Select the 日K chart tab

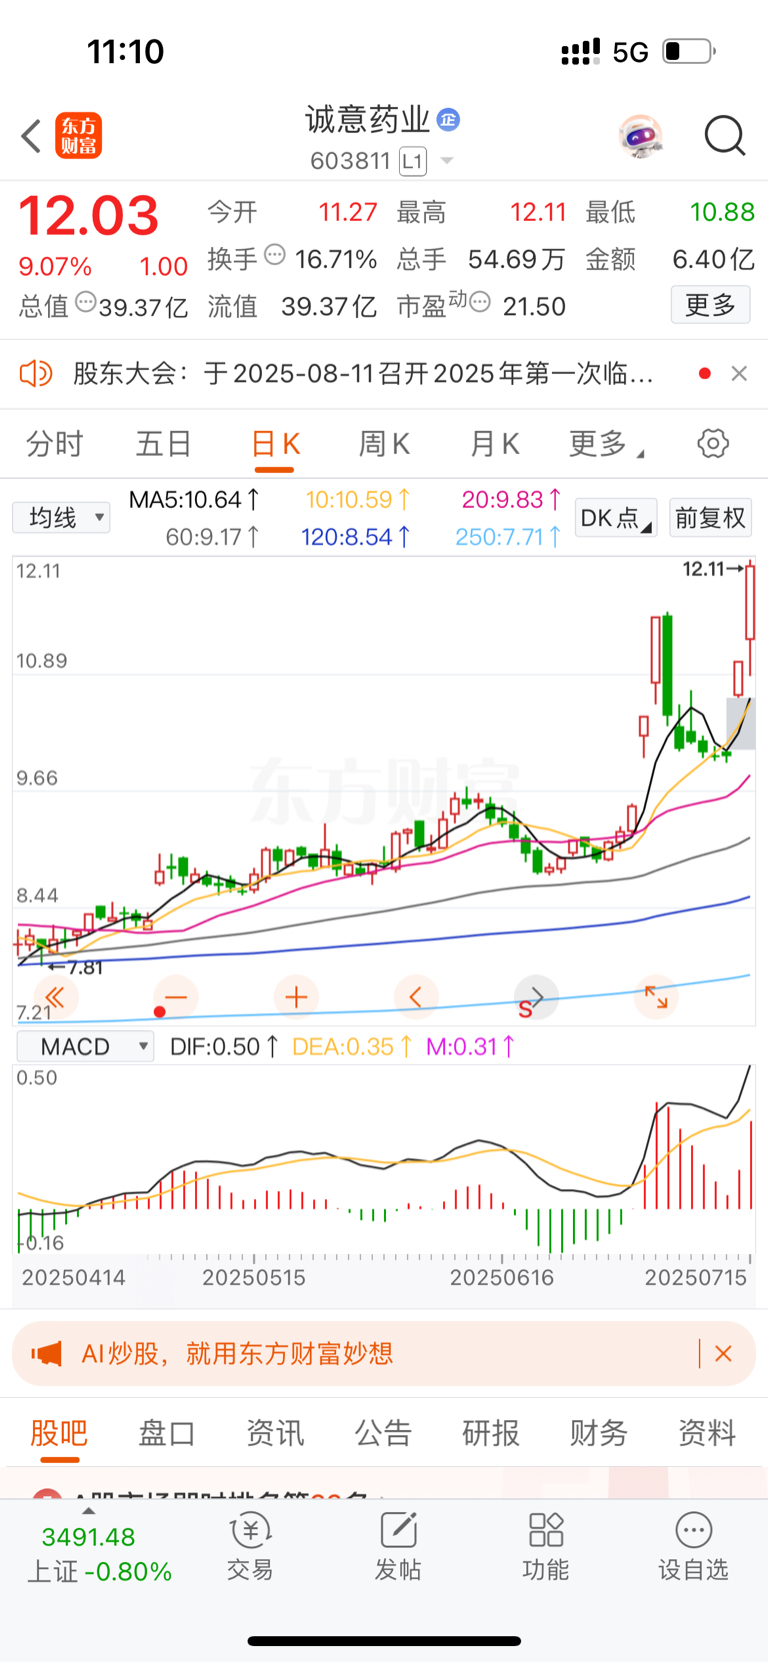(x=275, y=444)
